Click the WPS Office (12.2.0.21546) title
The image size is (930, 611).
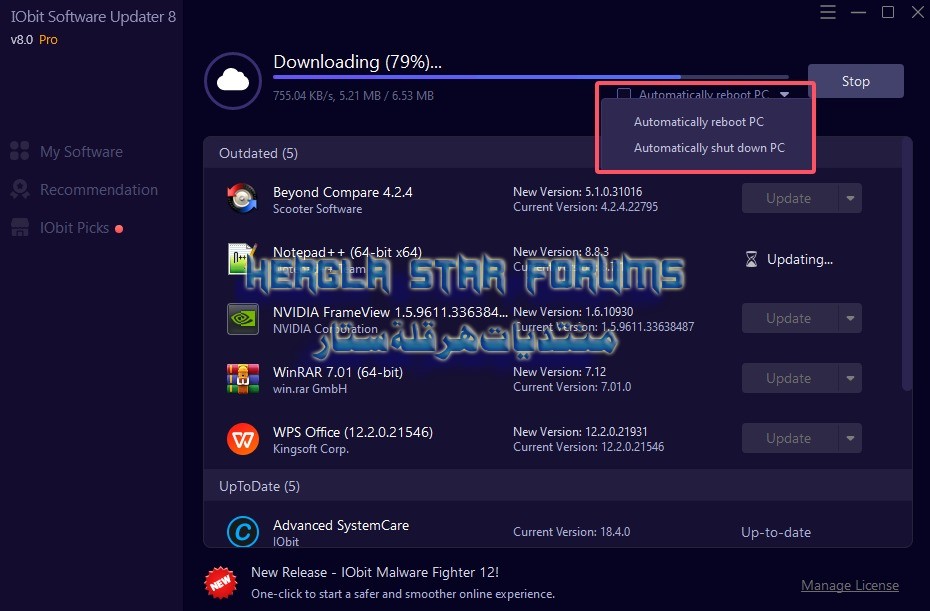(352, 432)
